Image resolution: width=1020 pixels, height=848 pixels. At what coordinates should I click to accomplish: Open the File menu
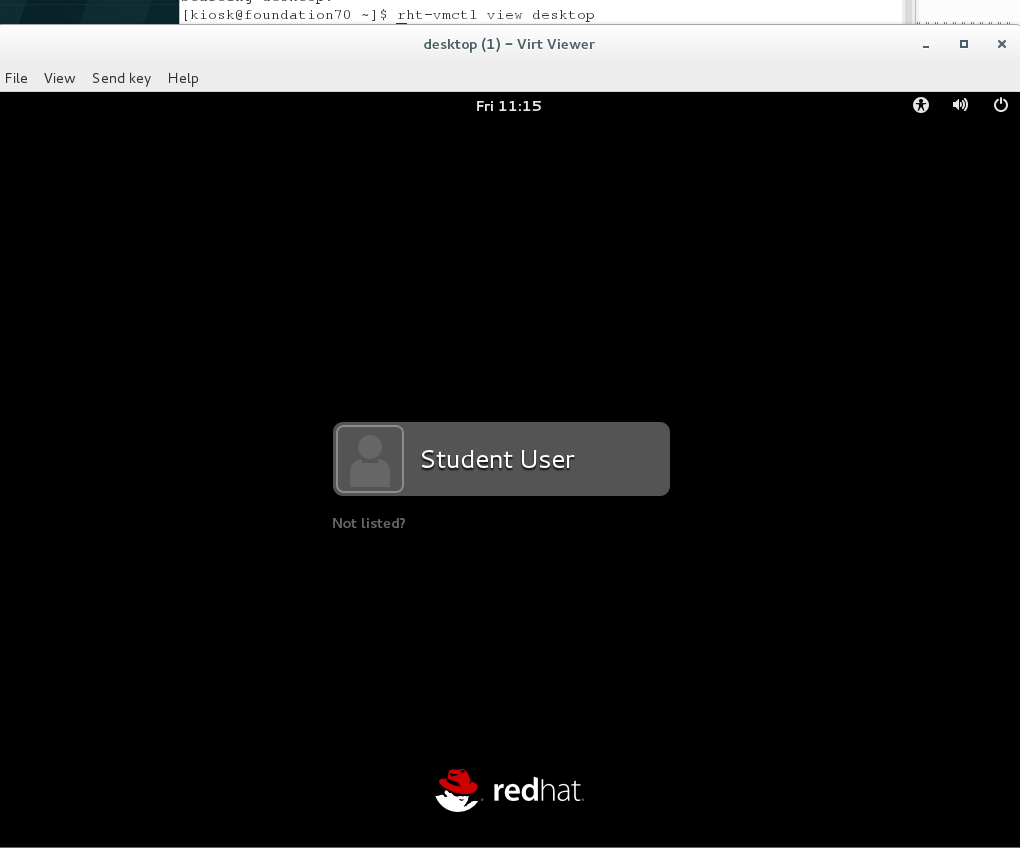point(16,78)
